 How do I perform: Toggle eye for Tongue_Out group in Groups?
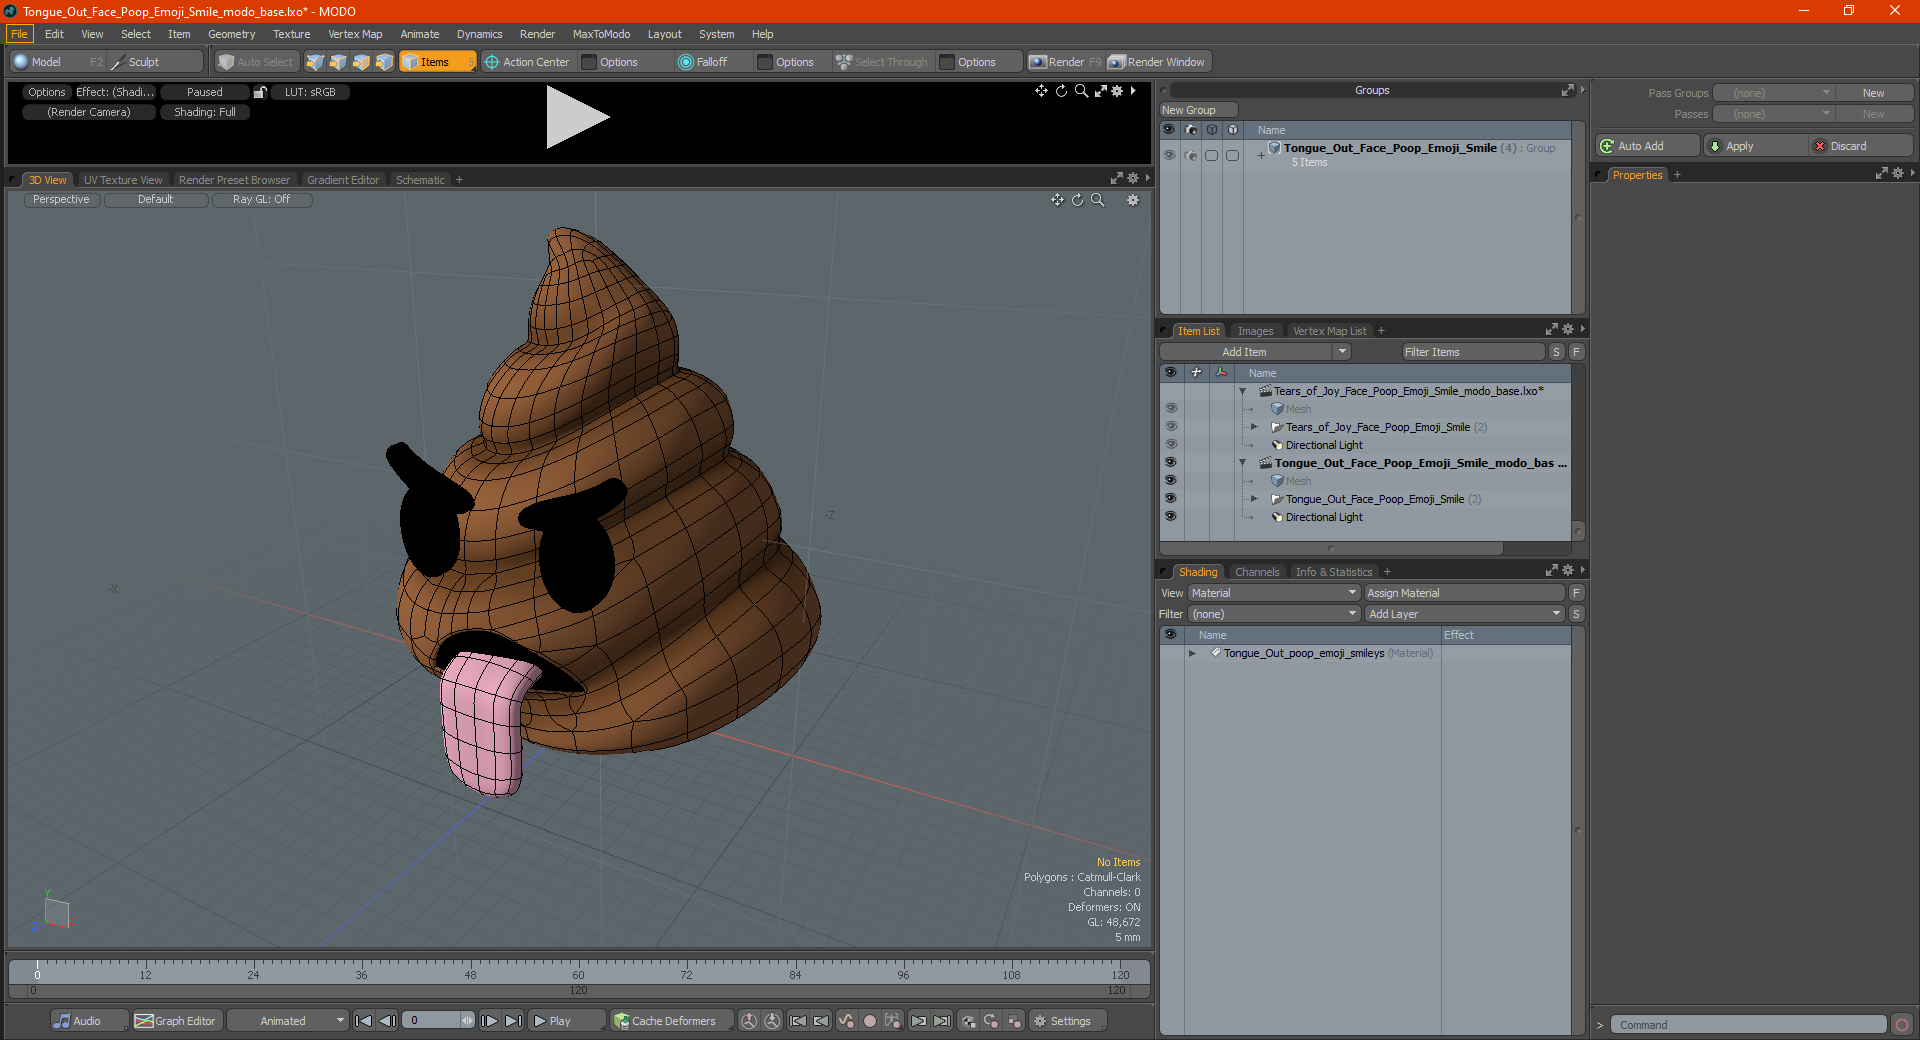[x=1169, y=155]
